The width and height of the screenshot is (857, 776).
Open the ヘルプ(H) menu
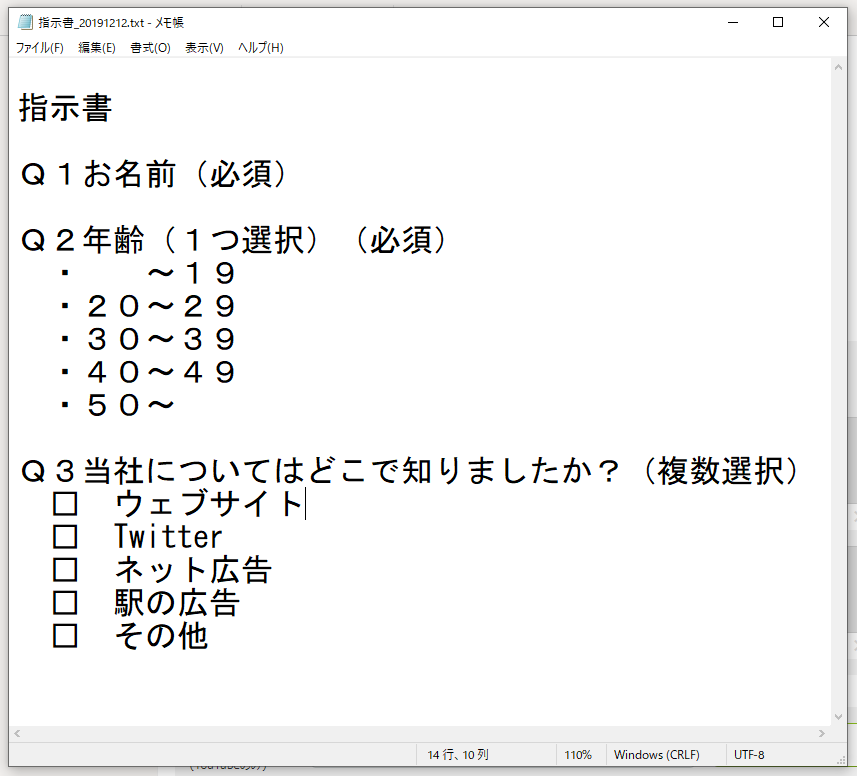pyautogui.click(x=261, y=48)
